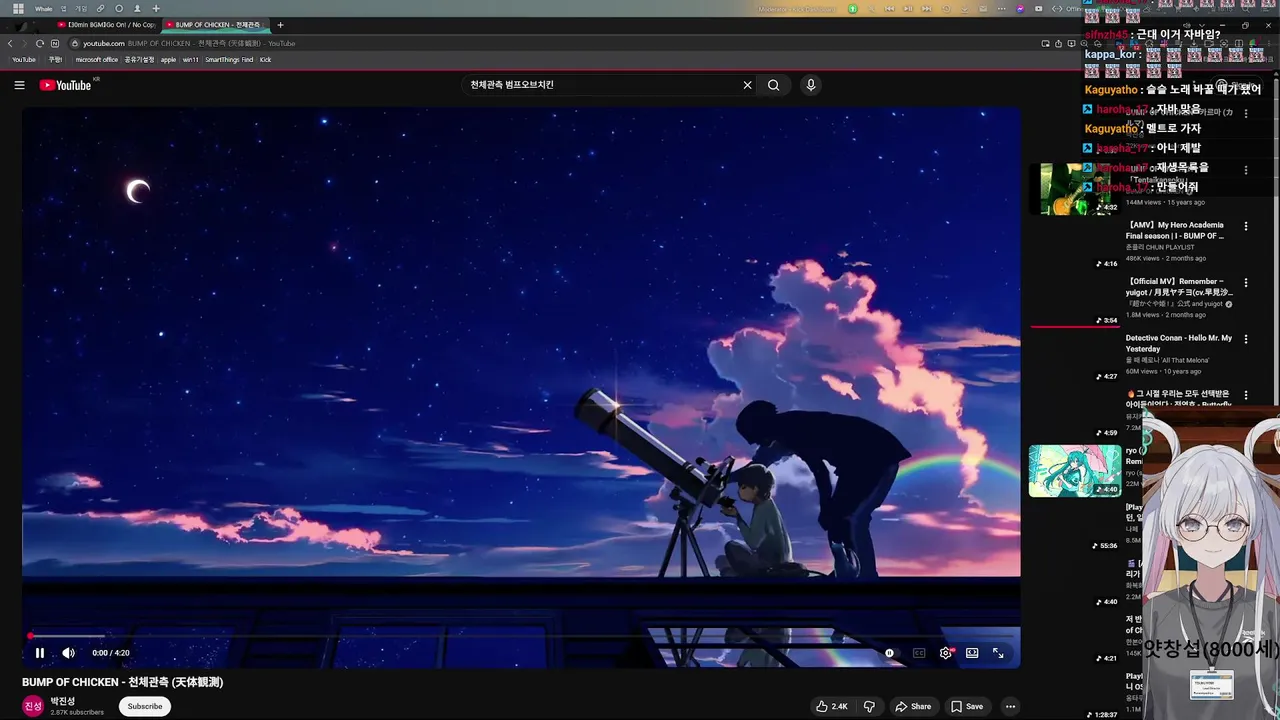Screen dimensions: 1280x720
Task: Go to the YouTube home logo
Action: click(65, 85)
